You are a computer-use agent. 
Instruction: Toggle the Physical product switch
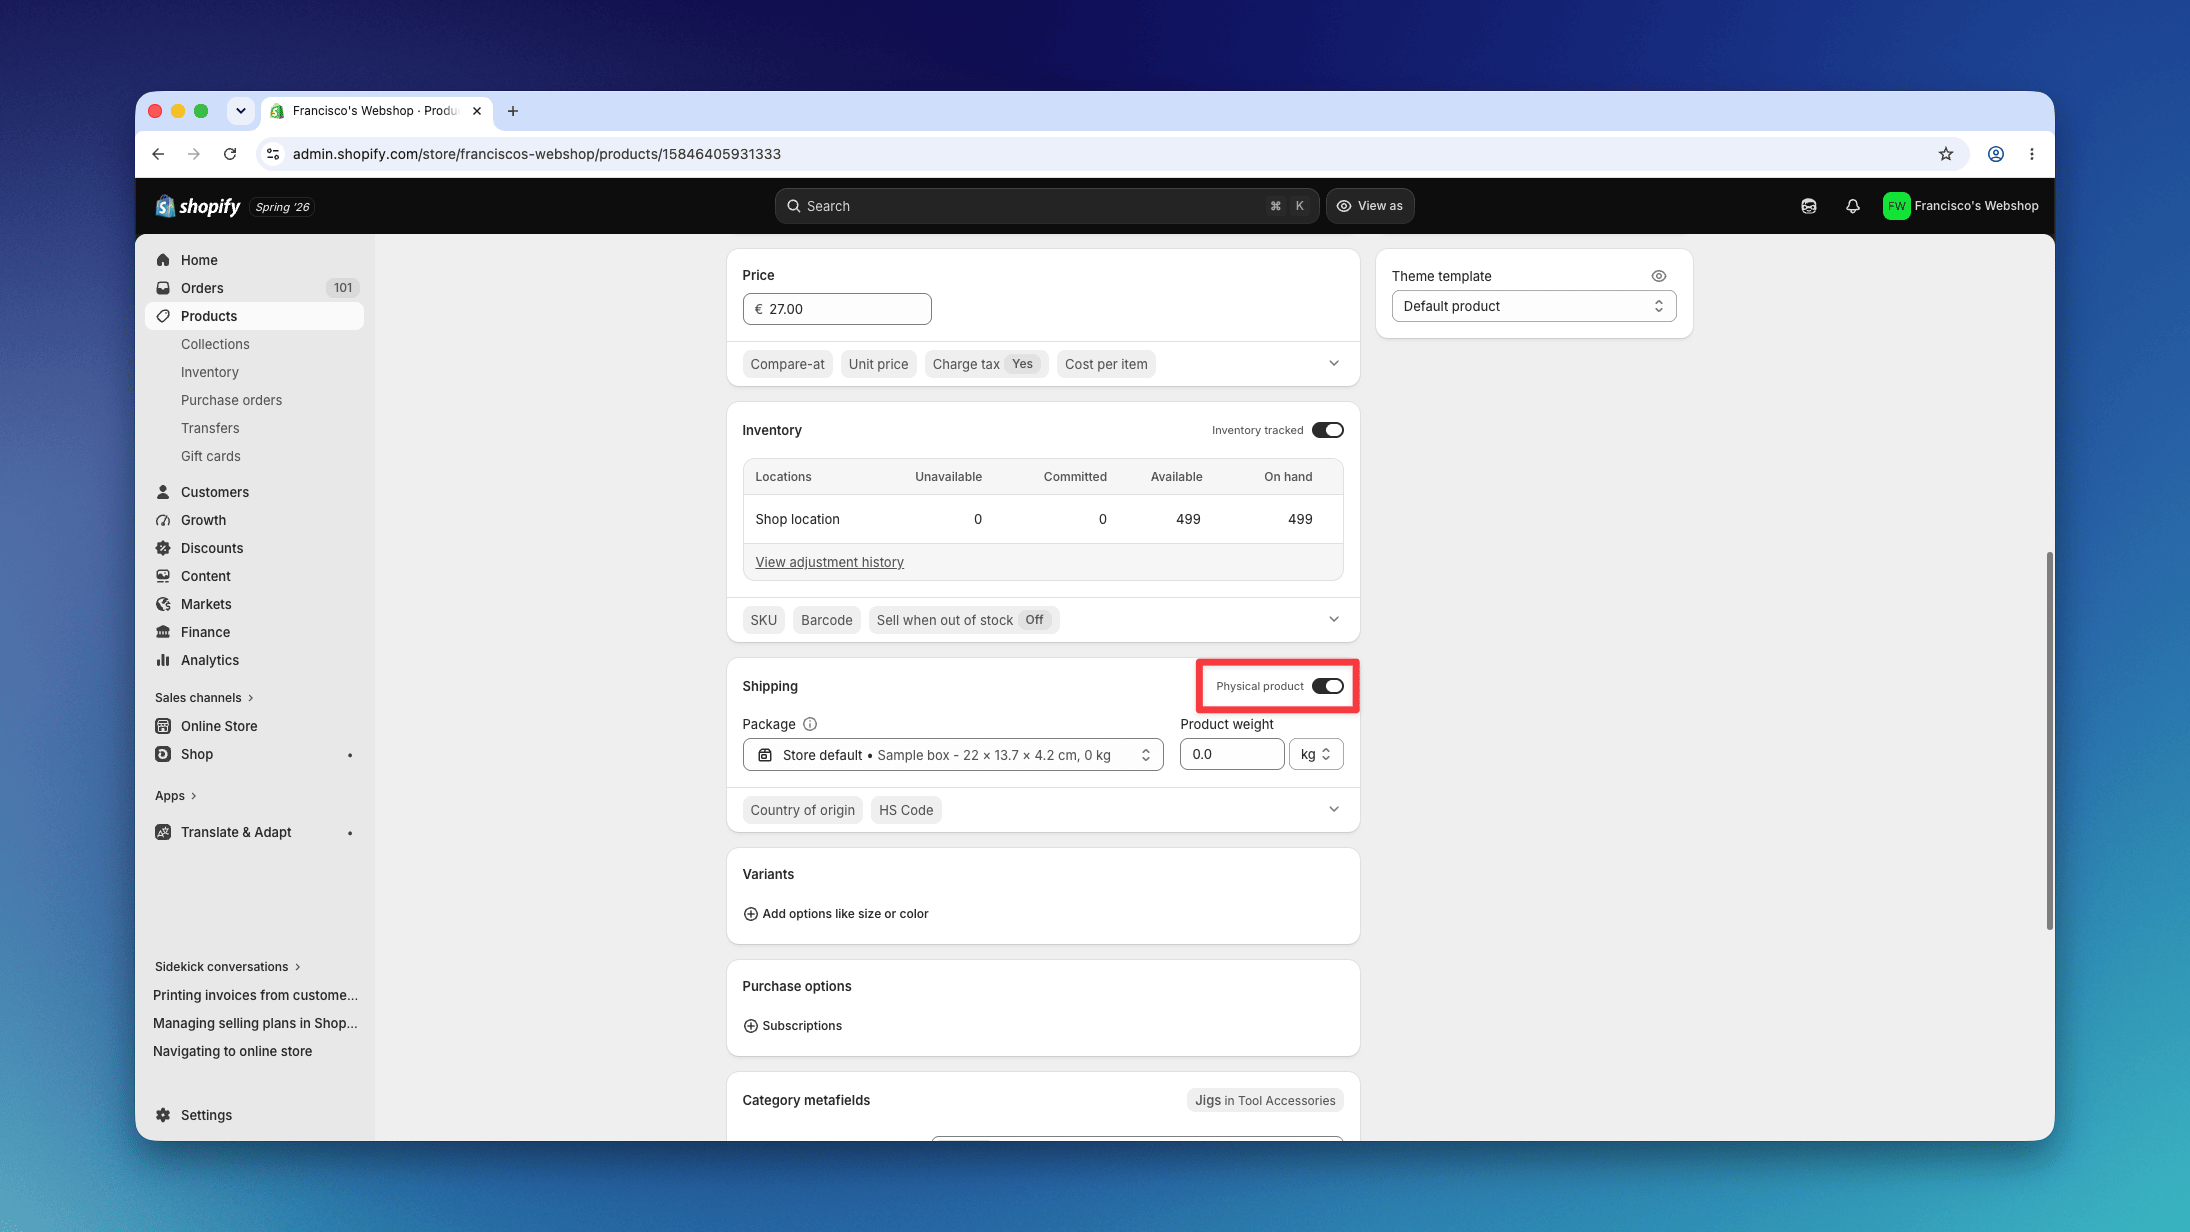tap(1328, 686)
